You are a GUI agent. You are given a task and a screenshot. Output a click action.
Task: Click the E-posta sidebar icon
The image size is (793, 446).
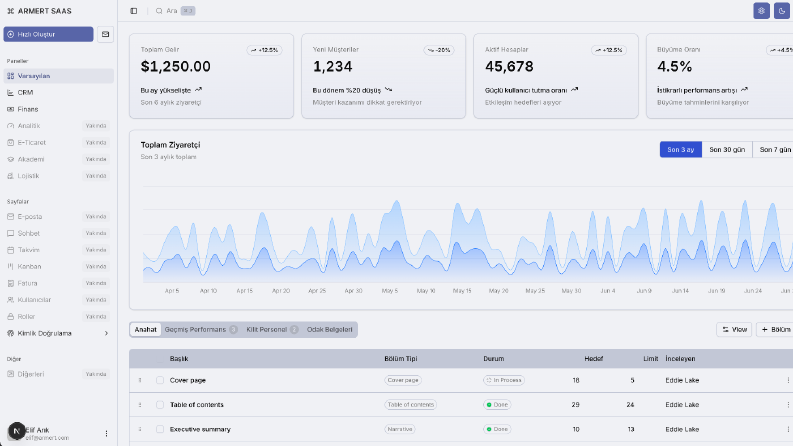11,216
